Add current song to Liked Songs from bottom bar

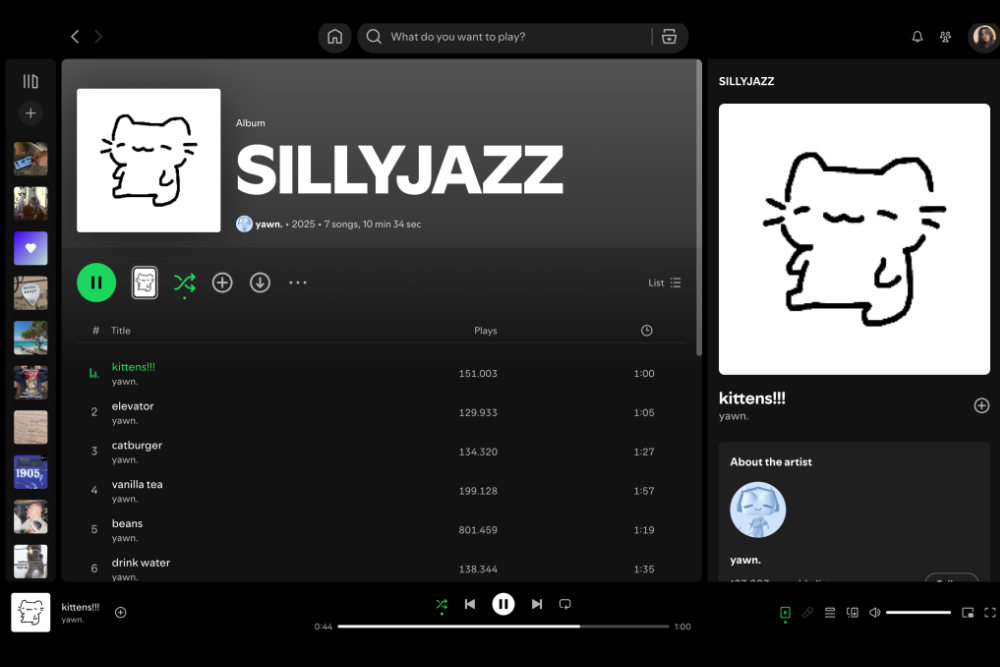(121, 612)
